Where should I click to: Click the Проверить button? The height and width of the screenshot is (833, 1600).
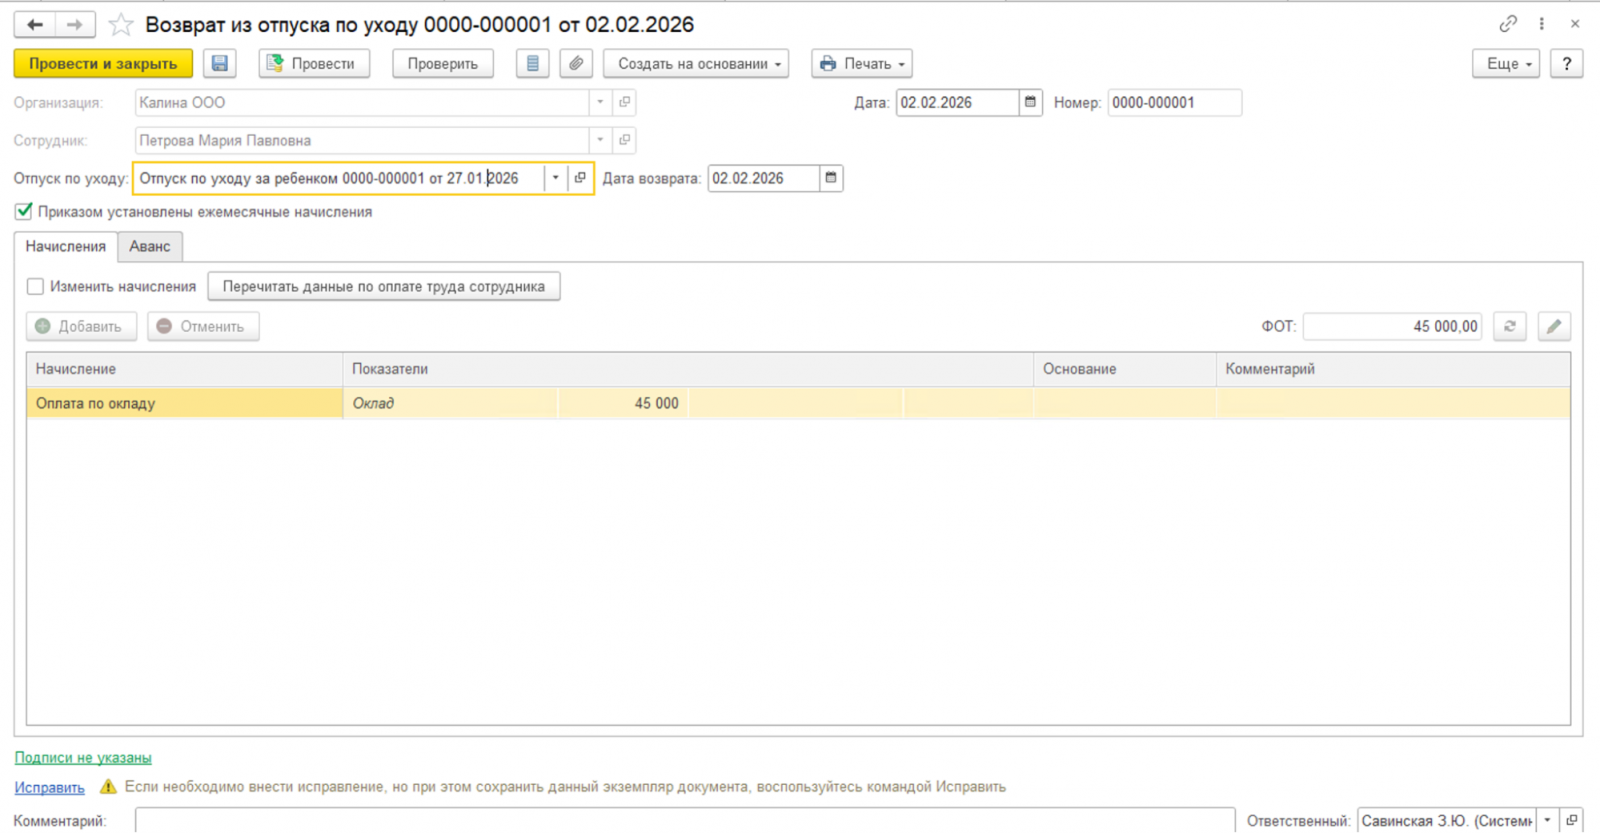coord(443,64)
